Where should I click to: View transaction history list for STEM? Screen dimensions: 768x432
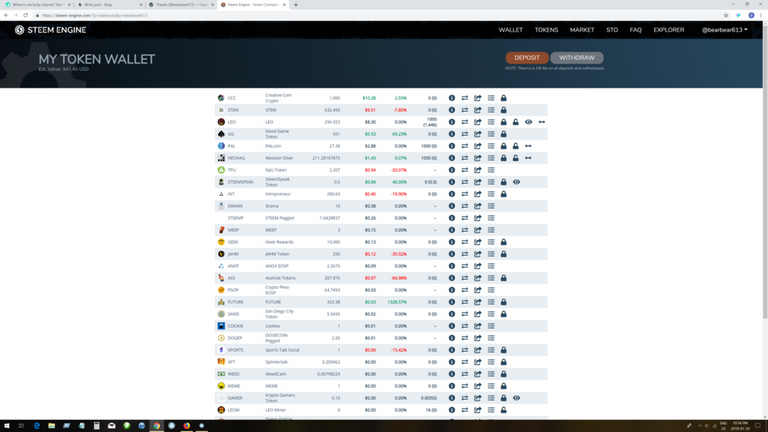click(491, 110)
